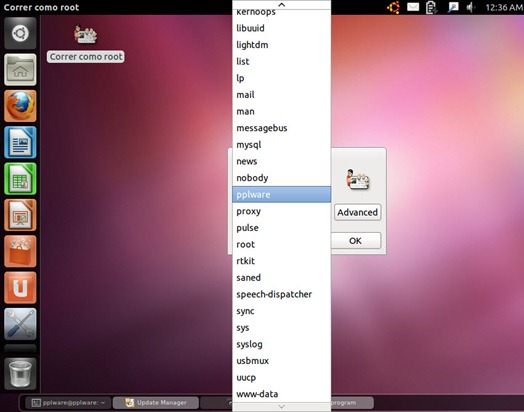
Task: Select nobody user
Action: click(282, 178)
